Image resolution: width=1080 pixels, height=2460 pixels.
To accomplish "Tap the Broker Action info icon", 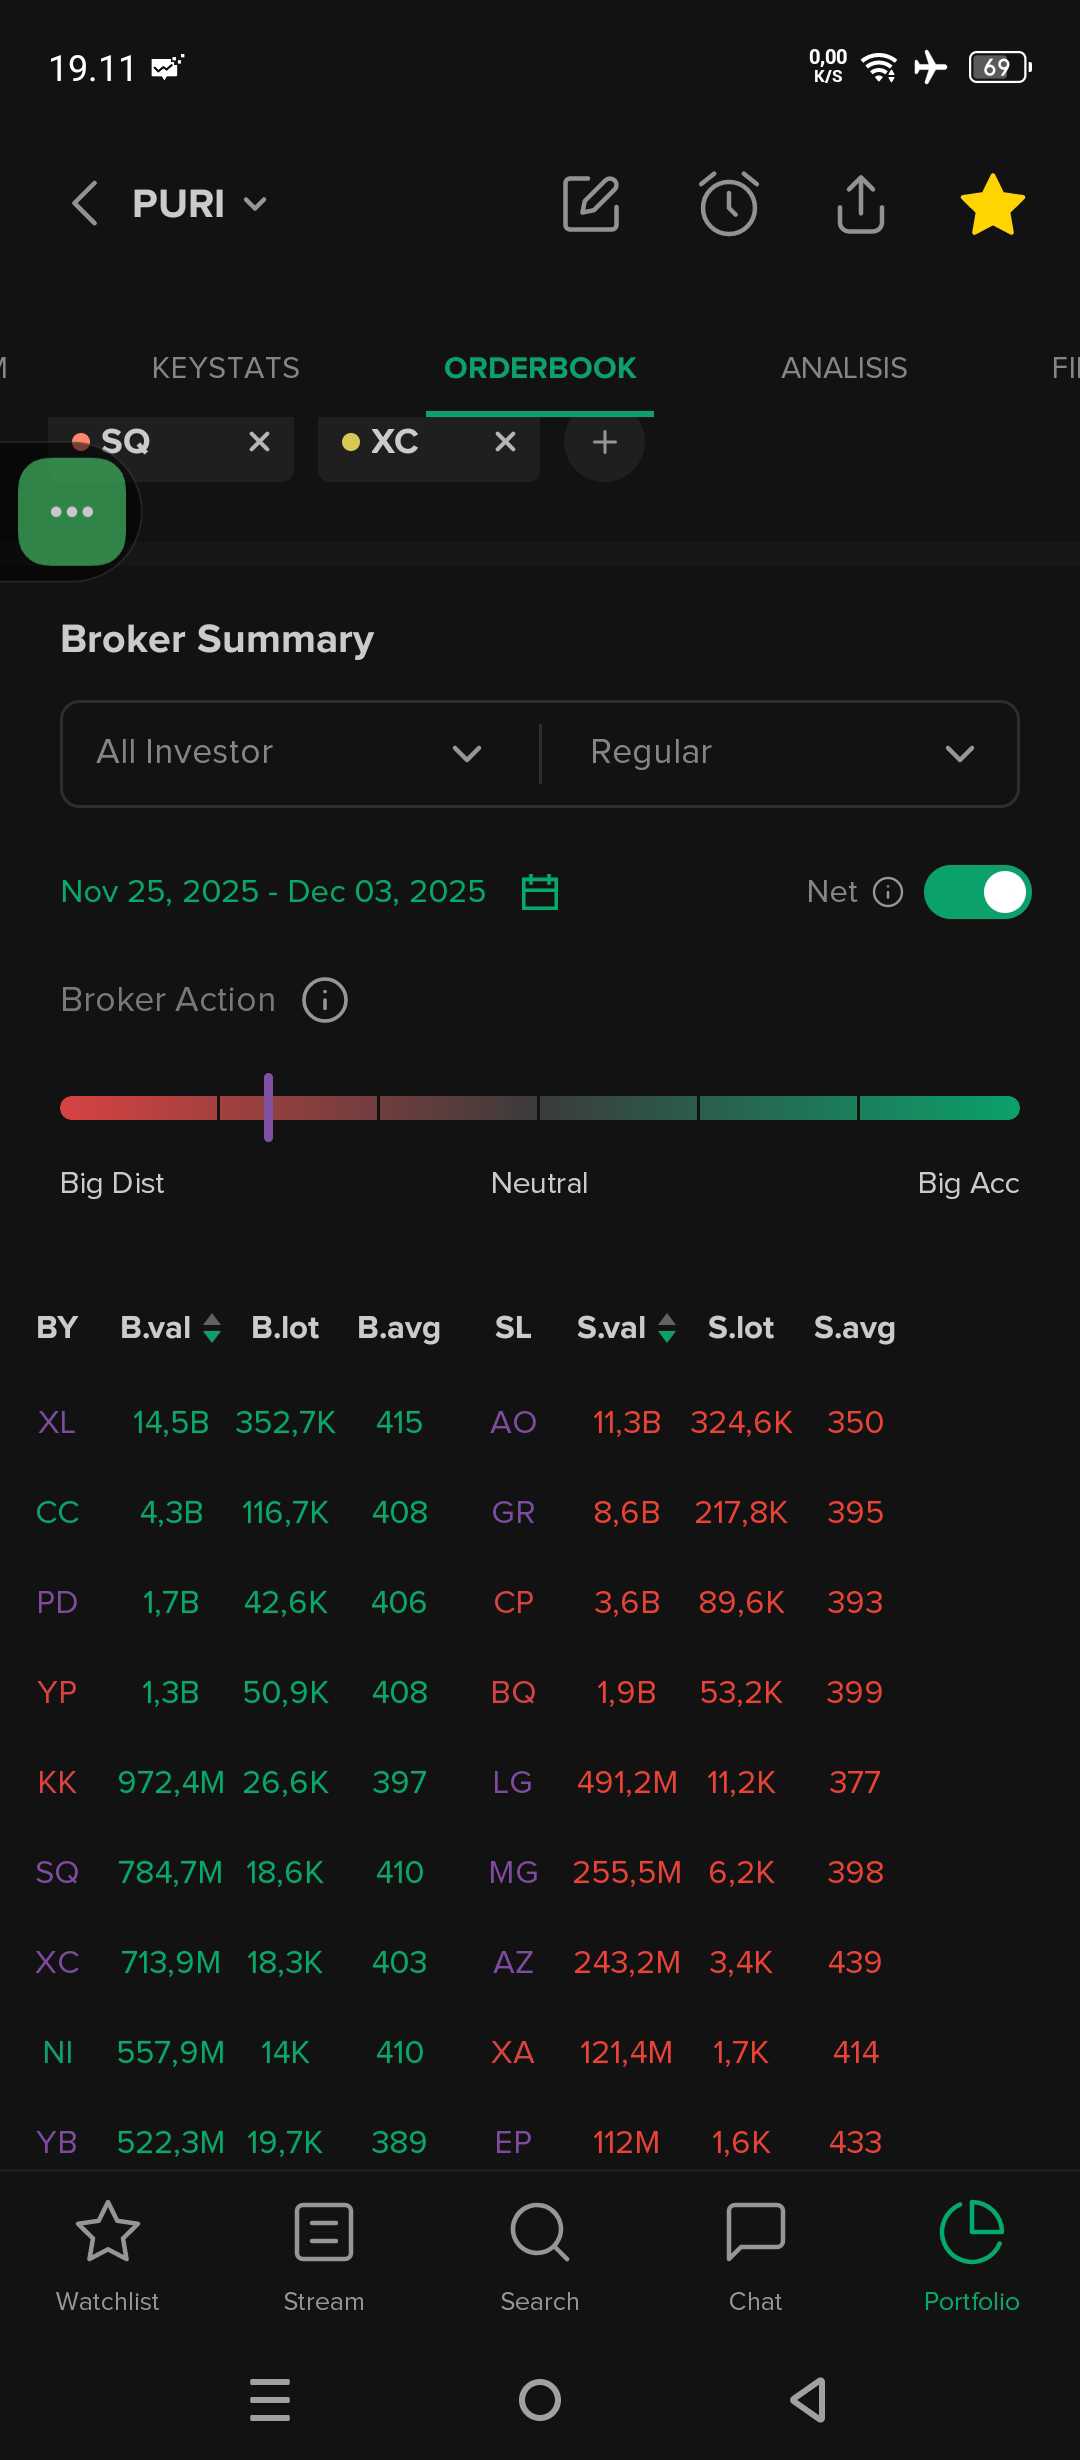I will (325, 1000).
